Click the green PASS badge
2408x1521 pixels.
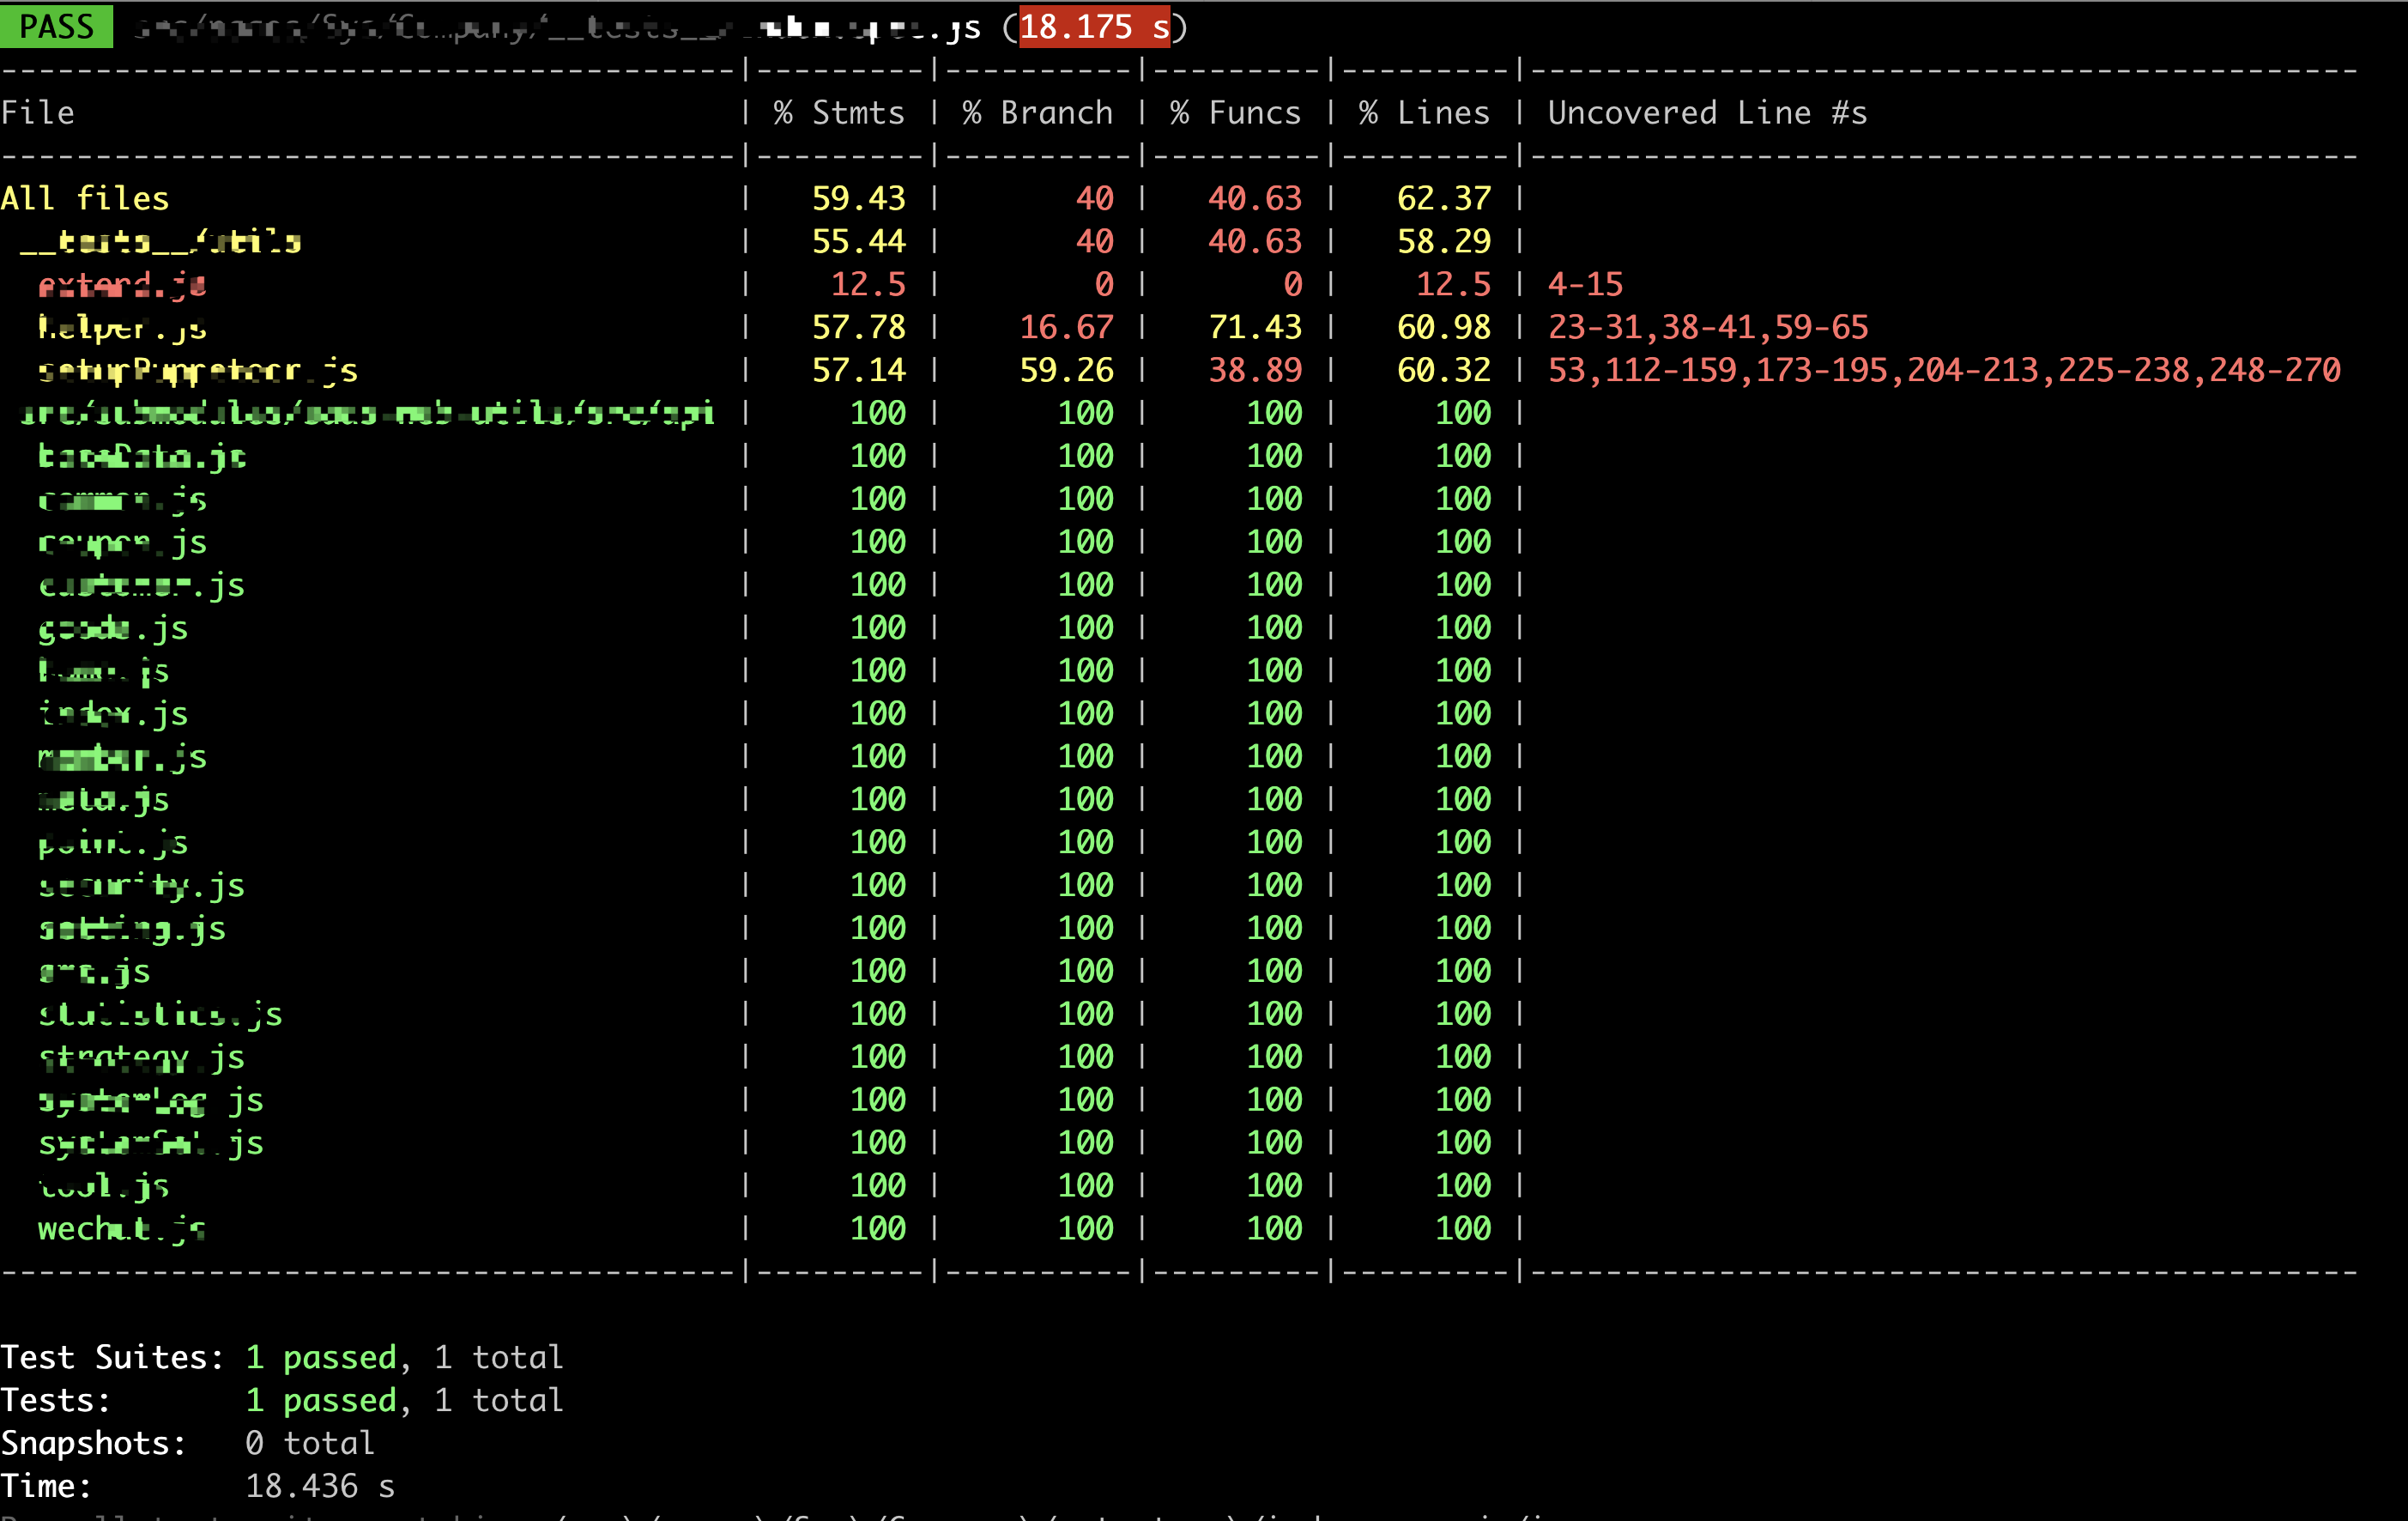pyautogui.click(x=56, y=27)
